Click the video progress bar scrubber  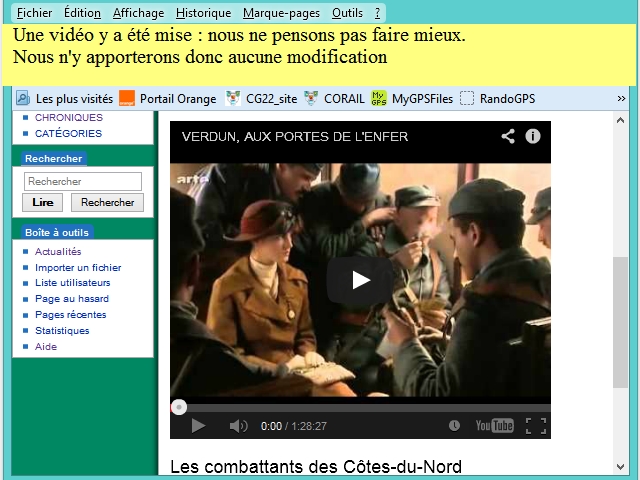point(179,407)
